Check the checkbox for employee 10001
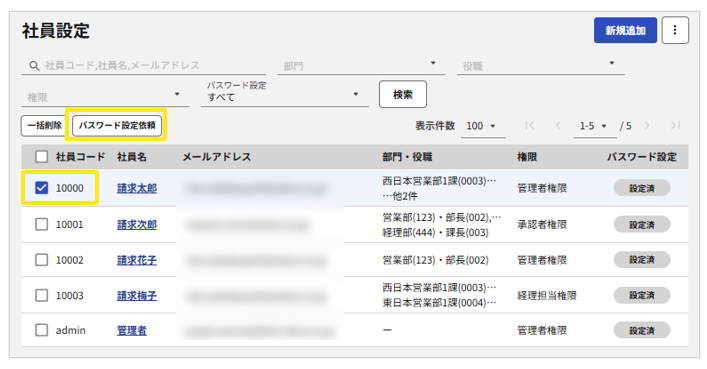This screenshot has width=707, height=369. (41, 224)
